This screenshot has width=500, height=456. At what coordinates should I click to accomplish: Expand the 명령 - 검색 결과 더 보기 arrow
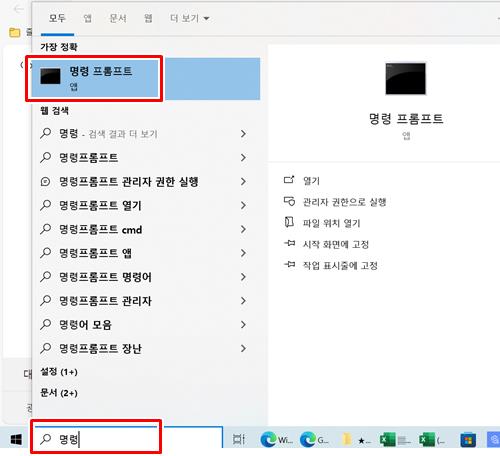coord(243,134)
